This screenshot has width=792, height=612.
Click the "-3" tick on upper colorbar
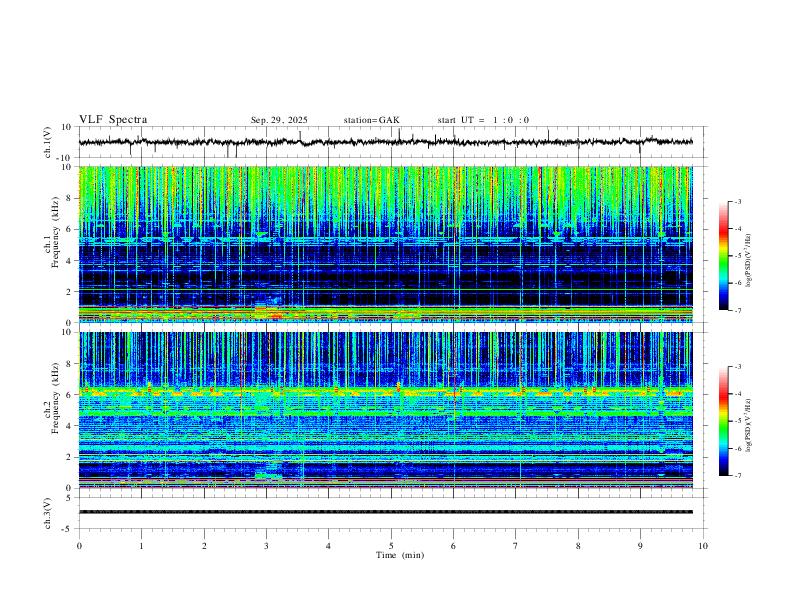pyautogui.click(x=738, y=201)
